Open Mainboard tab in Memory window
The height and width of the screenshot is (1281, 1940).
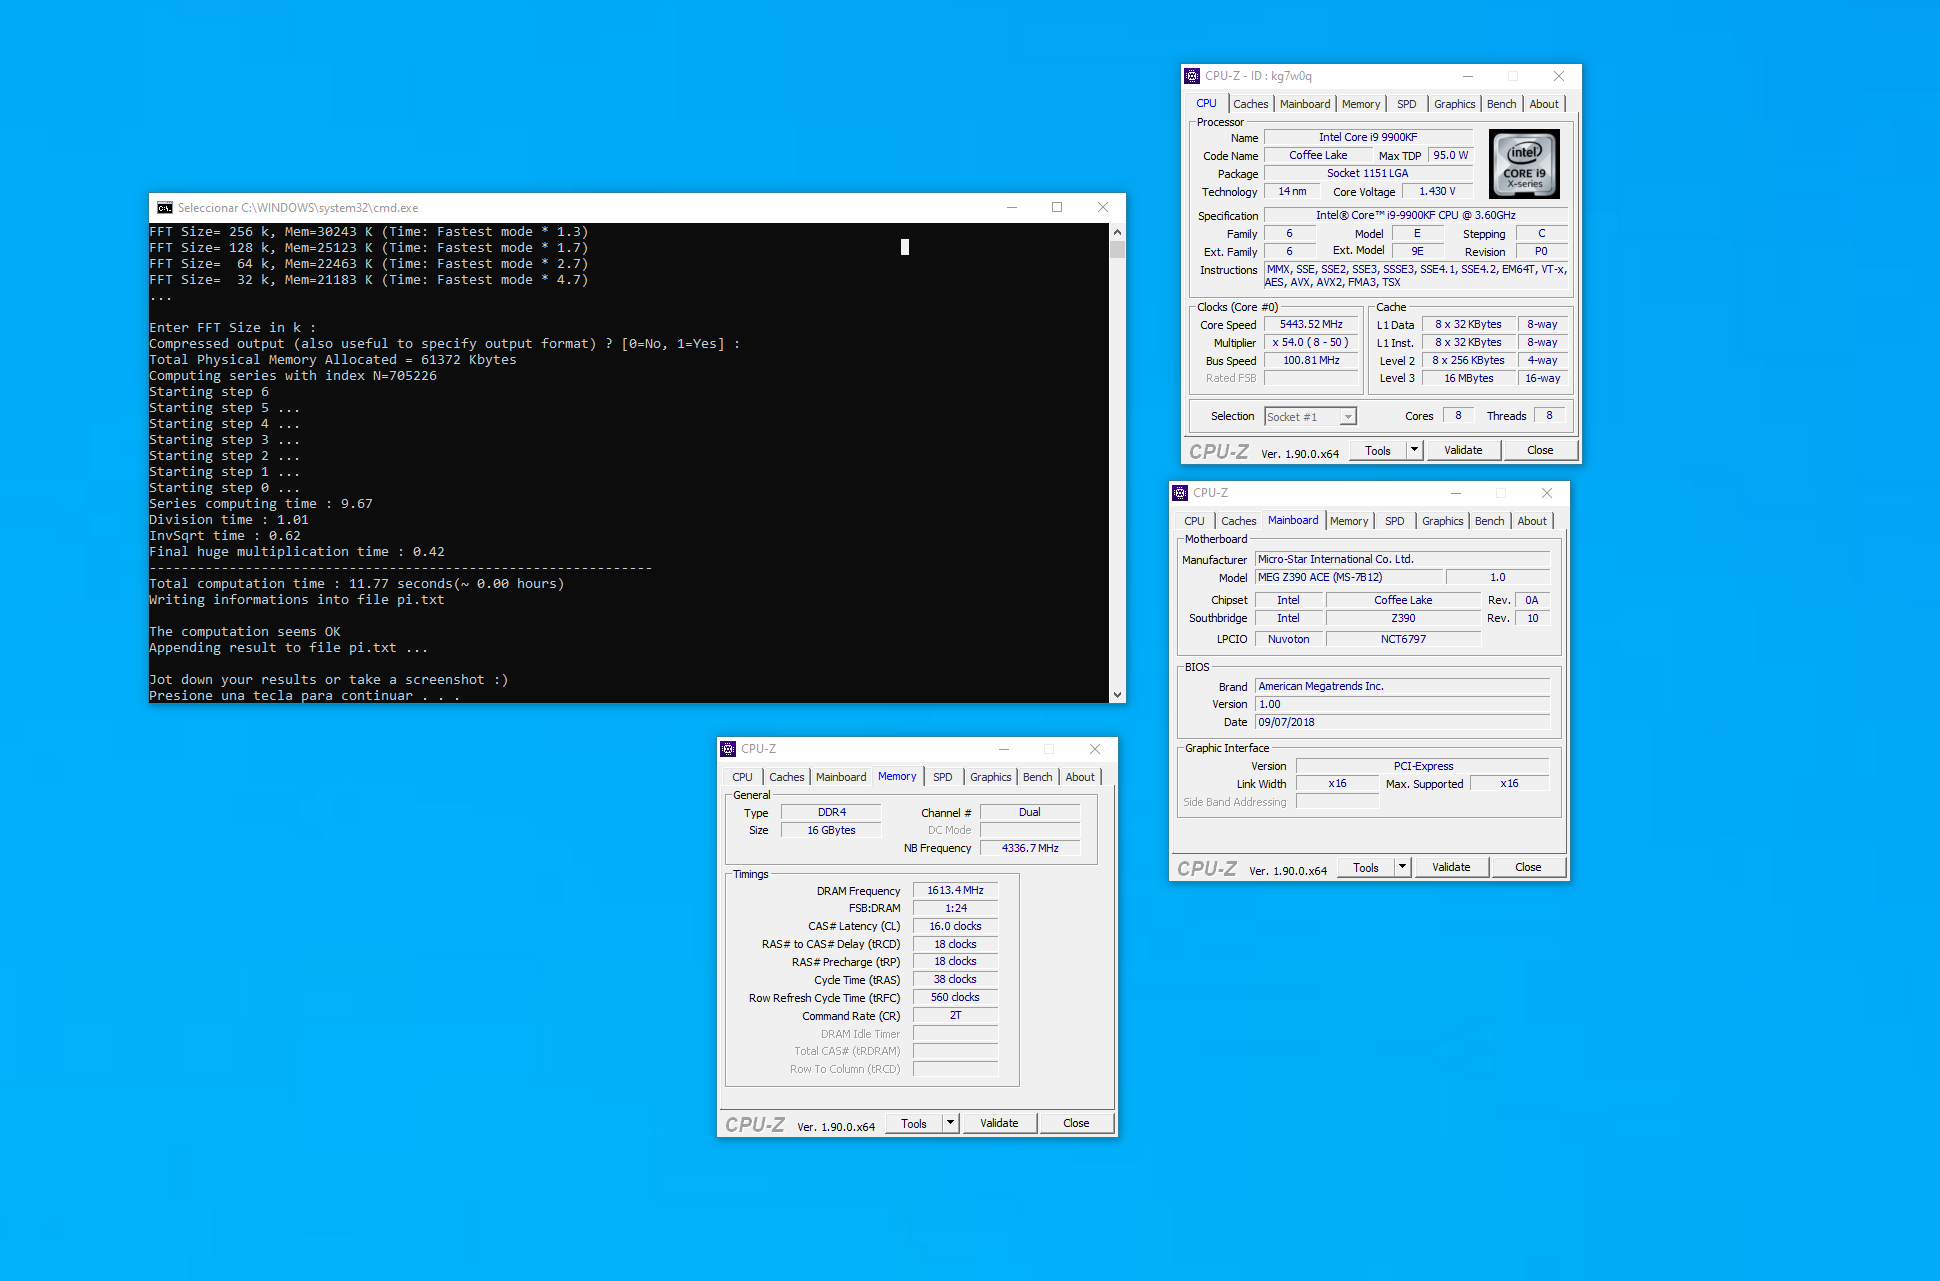(841, 777)
